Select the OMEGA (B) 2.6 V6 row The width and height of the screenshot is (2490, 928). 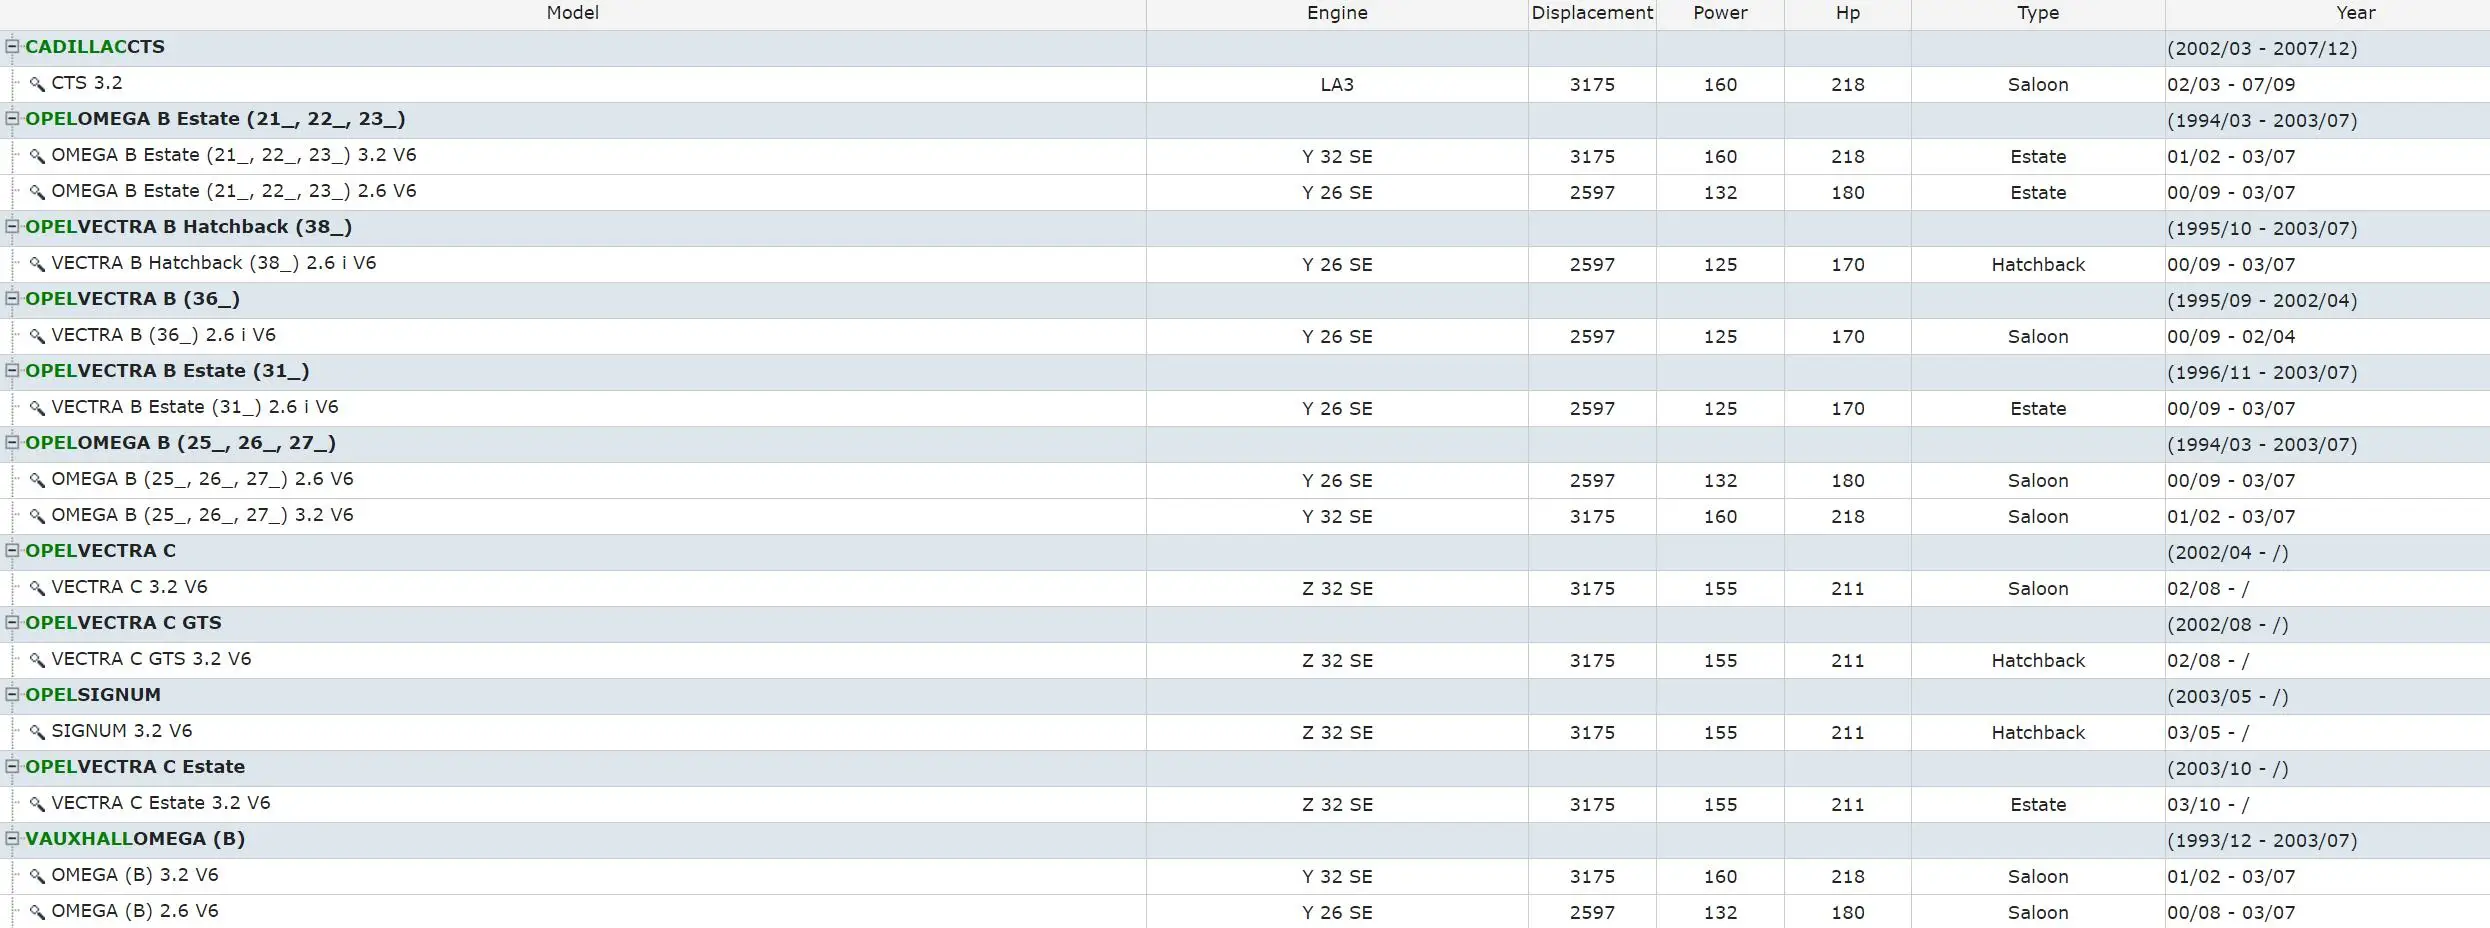pos(1245,912)
